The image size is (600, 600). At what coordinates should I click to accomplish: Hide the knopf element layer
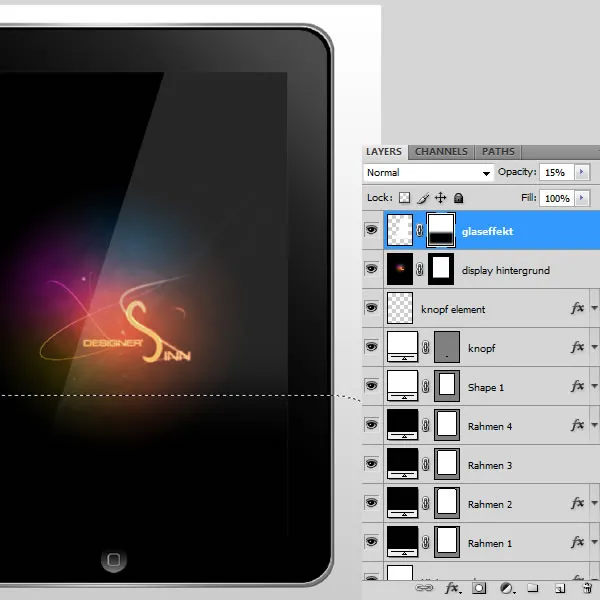coord(371,308)
